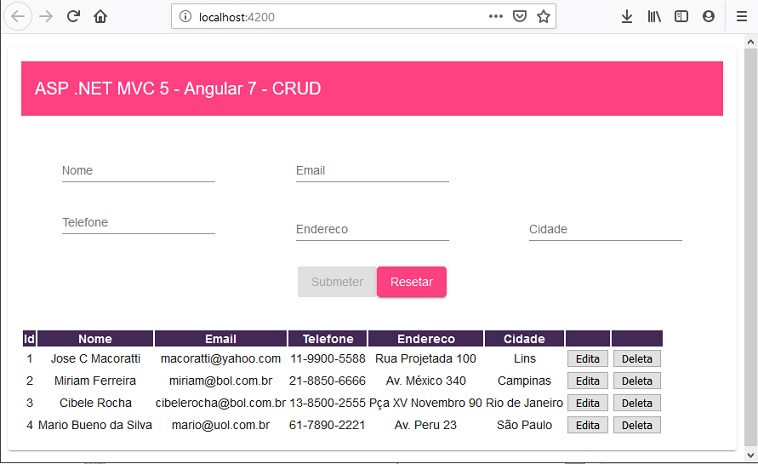
Task: Focus the Email input field
Action: point(372,171)
